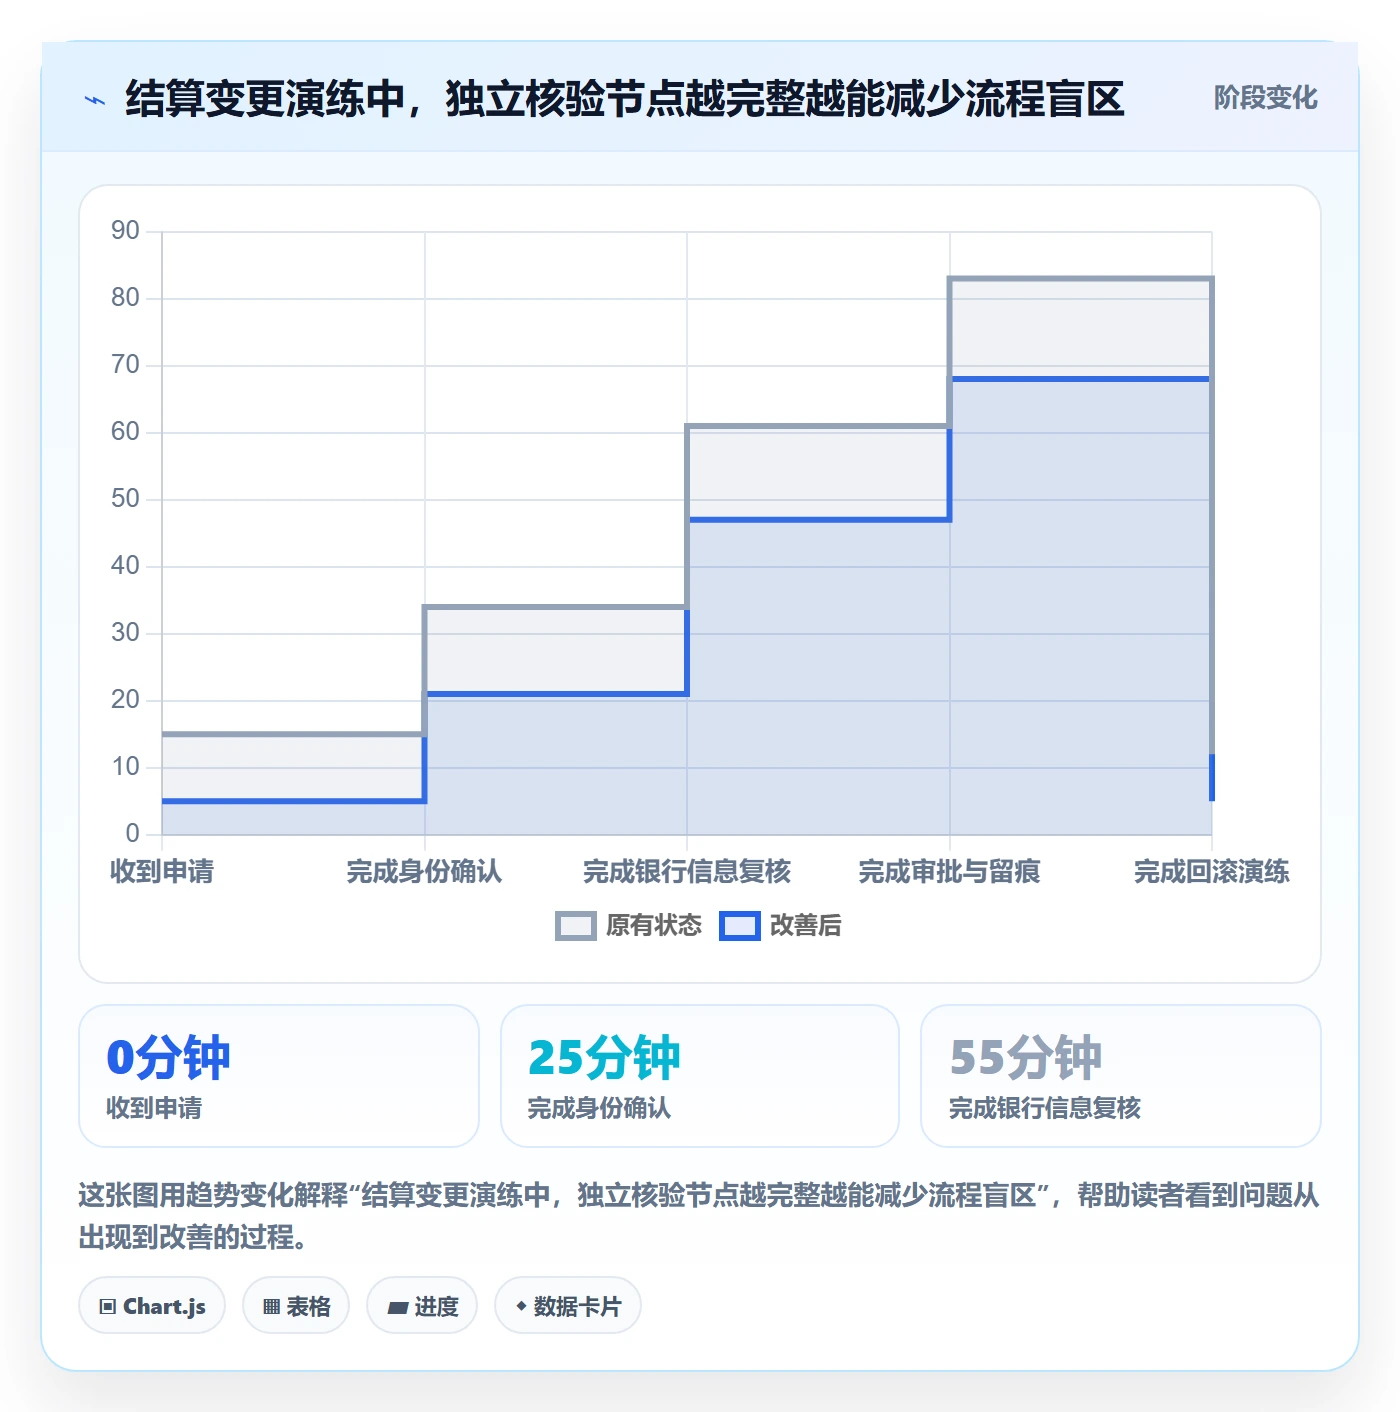Select the Chart.js tag
The width and height of the screenshot is (1400, 1412).
152,1306
